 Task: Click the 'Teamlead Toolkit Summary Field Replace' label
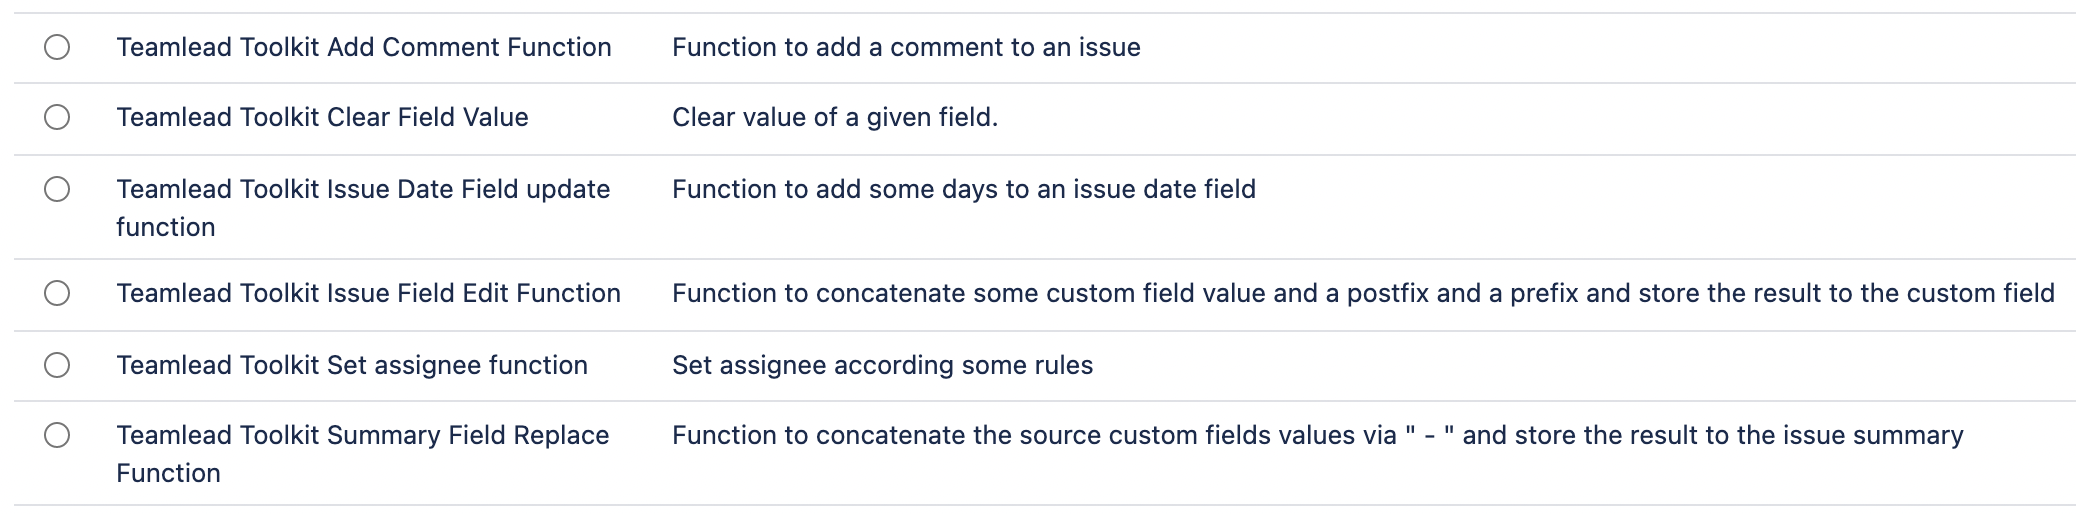(362, 435)
